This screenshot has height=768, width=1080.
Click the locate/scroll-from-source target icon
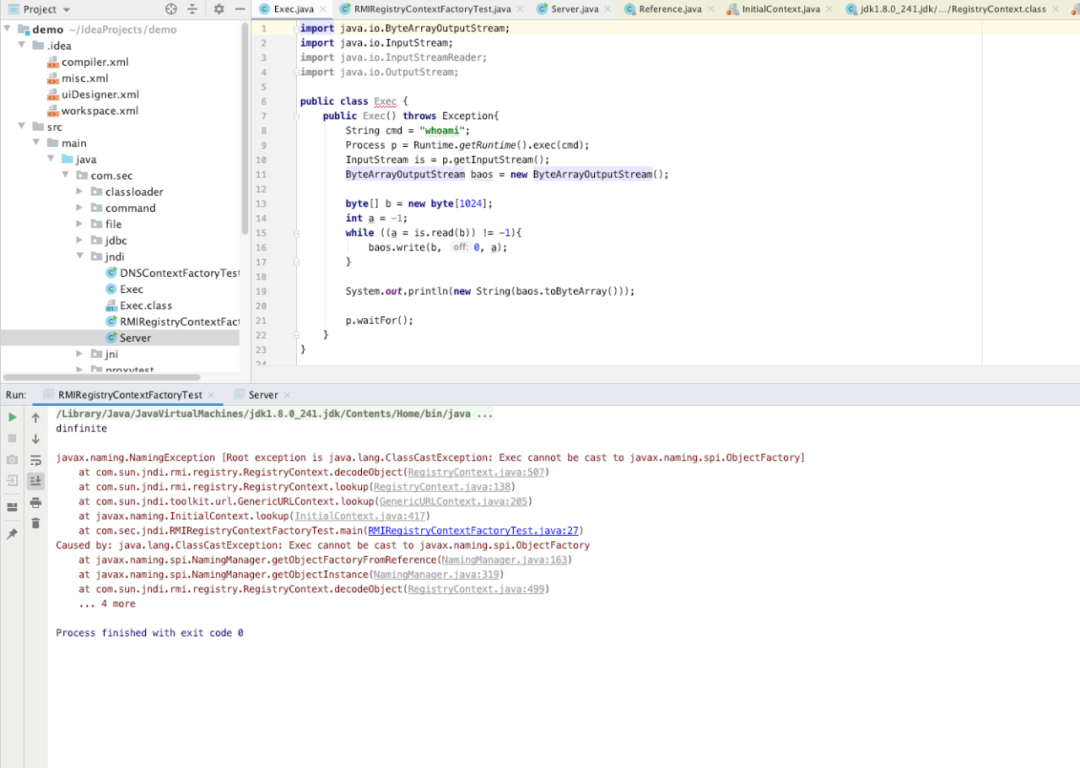(171, 9)
